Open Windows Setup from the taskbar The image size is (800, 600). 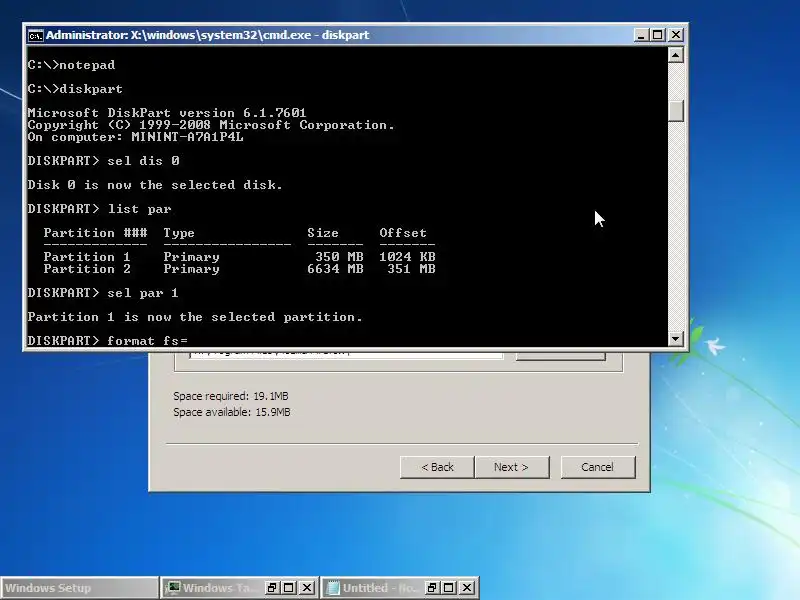click(x=79, y=588)
